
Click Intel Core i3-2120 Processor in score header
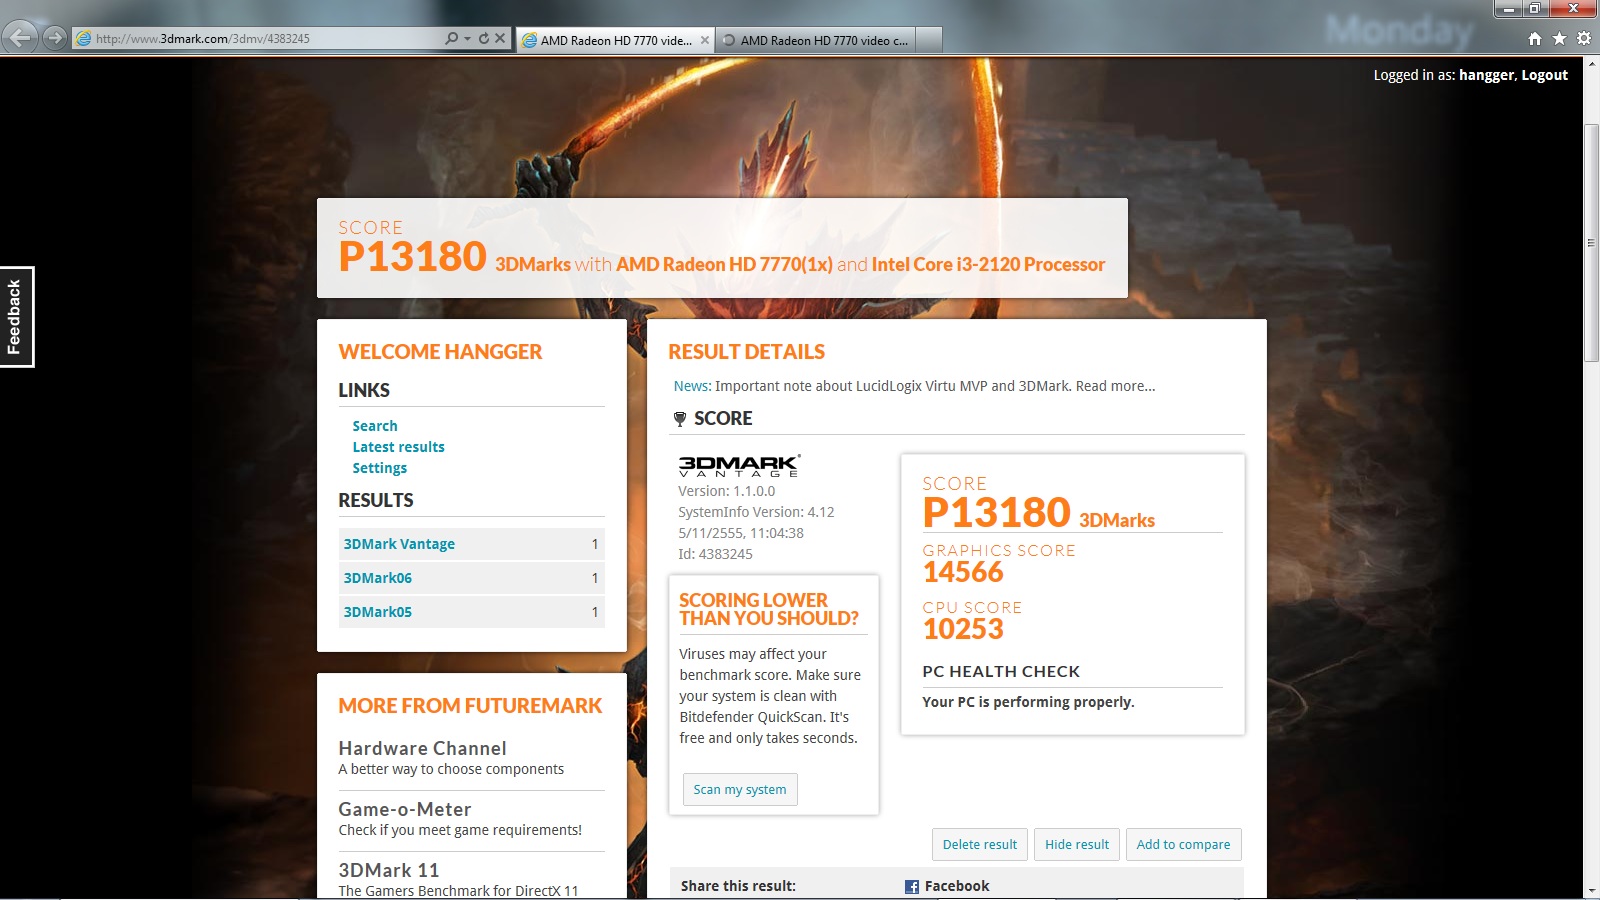[988, 264]
